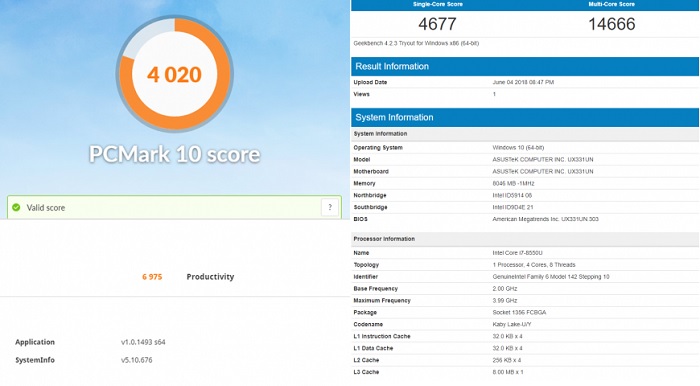Select the 6 975 productivity score value
The width and height of the screenshot is (700, 386).
(152, 277)
